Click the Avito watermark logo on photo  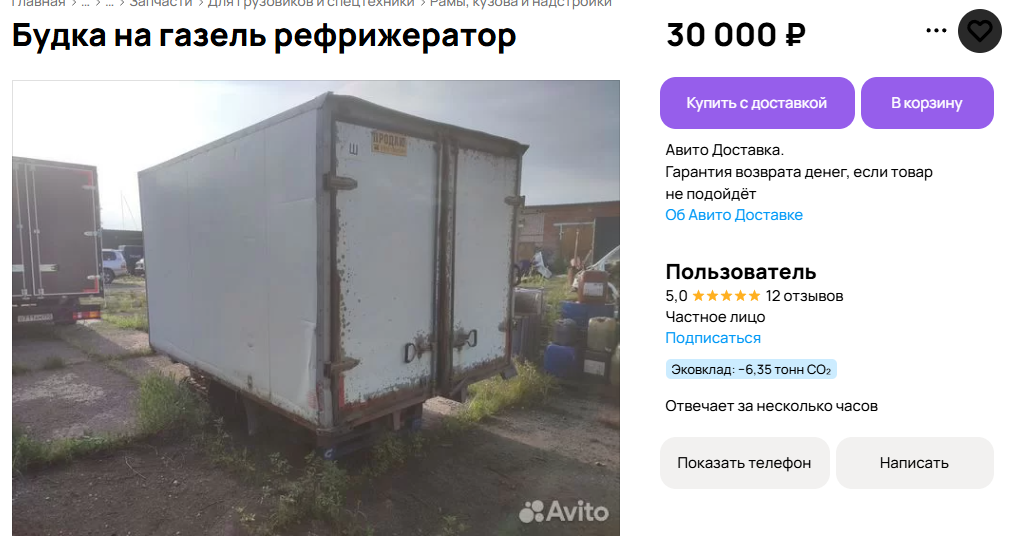pyautogui.click(x=564, y=511)
